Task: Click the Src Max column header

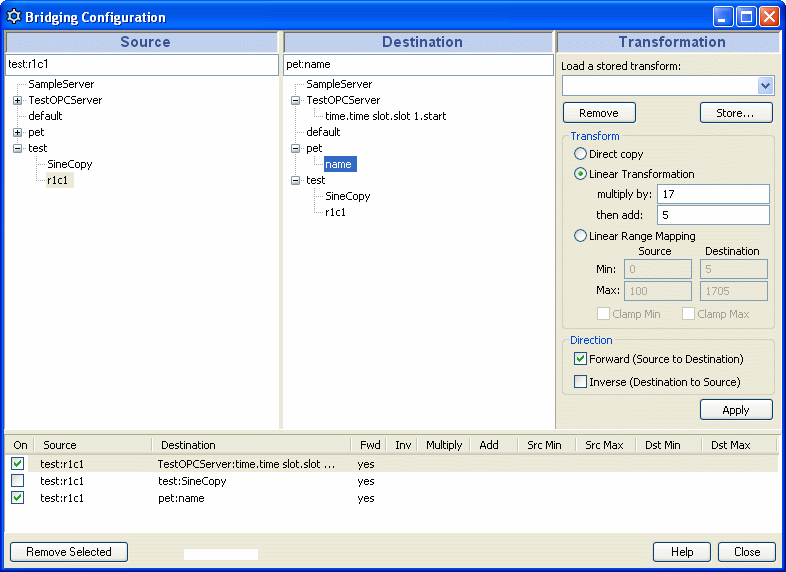Action: click(x=606, y=445)
